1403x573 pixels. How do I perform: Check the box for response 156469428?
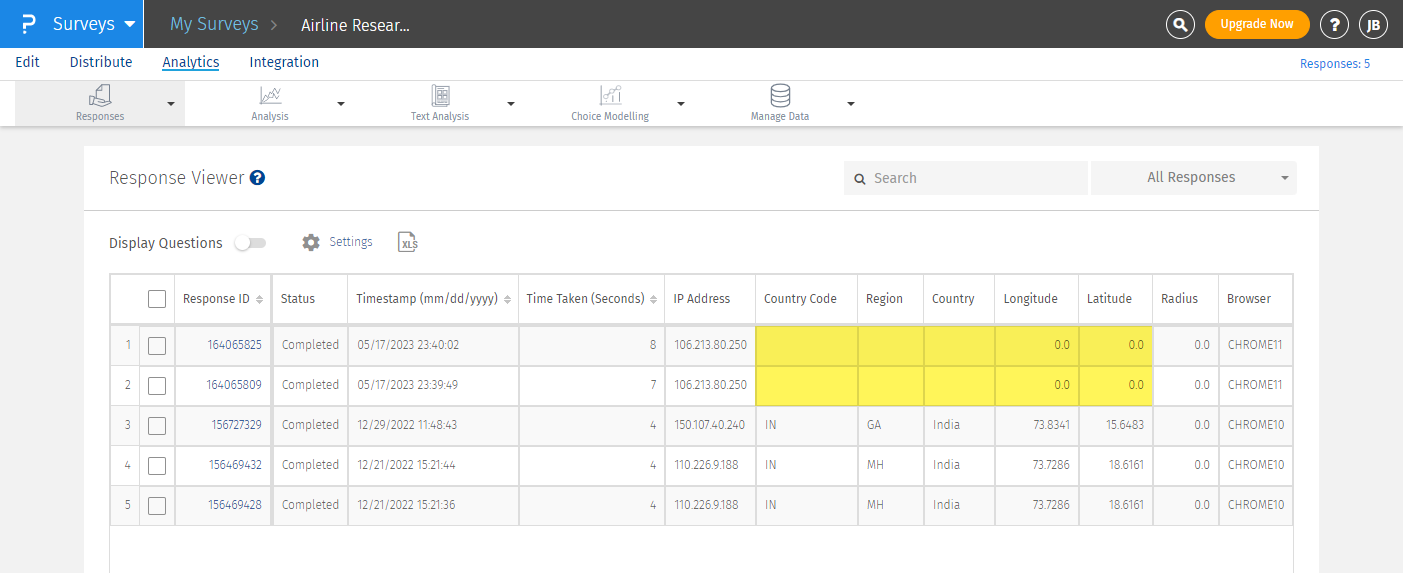click(x=156, y=505)
